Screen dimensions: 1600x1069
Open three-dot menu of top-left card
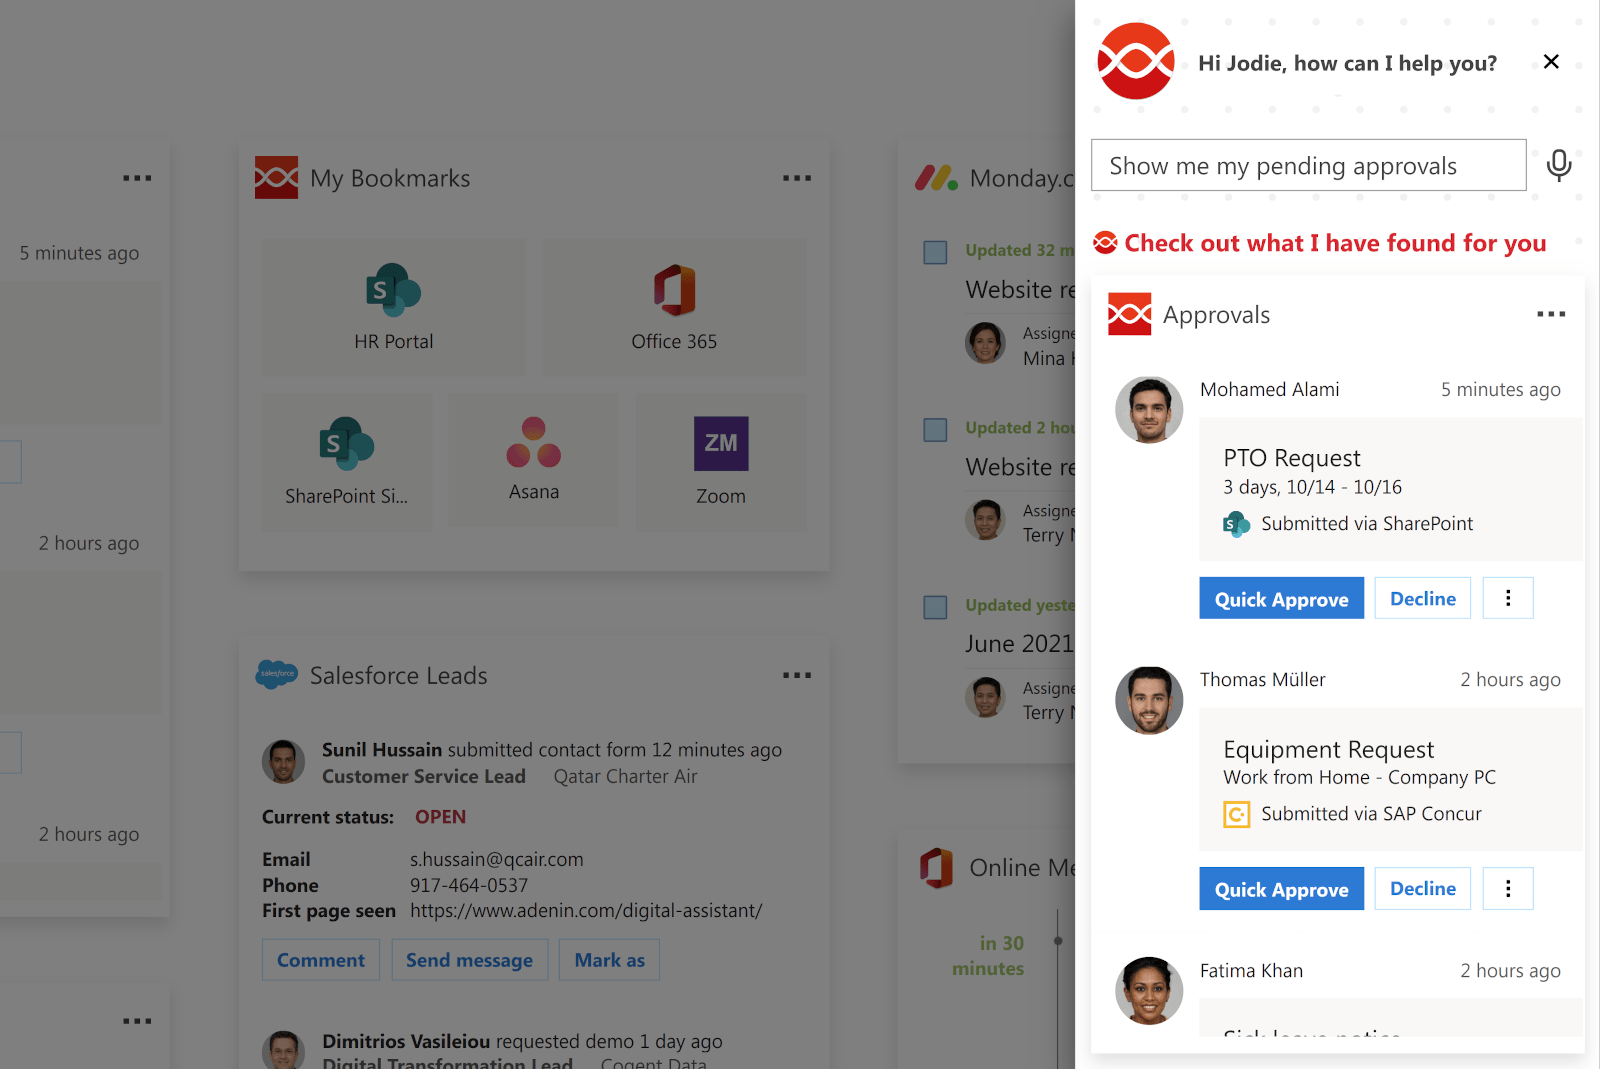137,178
